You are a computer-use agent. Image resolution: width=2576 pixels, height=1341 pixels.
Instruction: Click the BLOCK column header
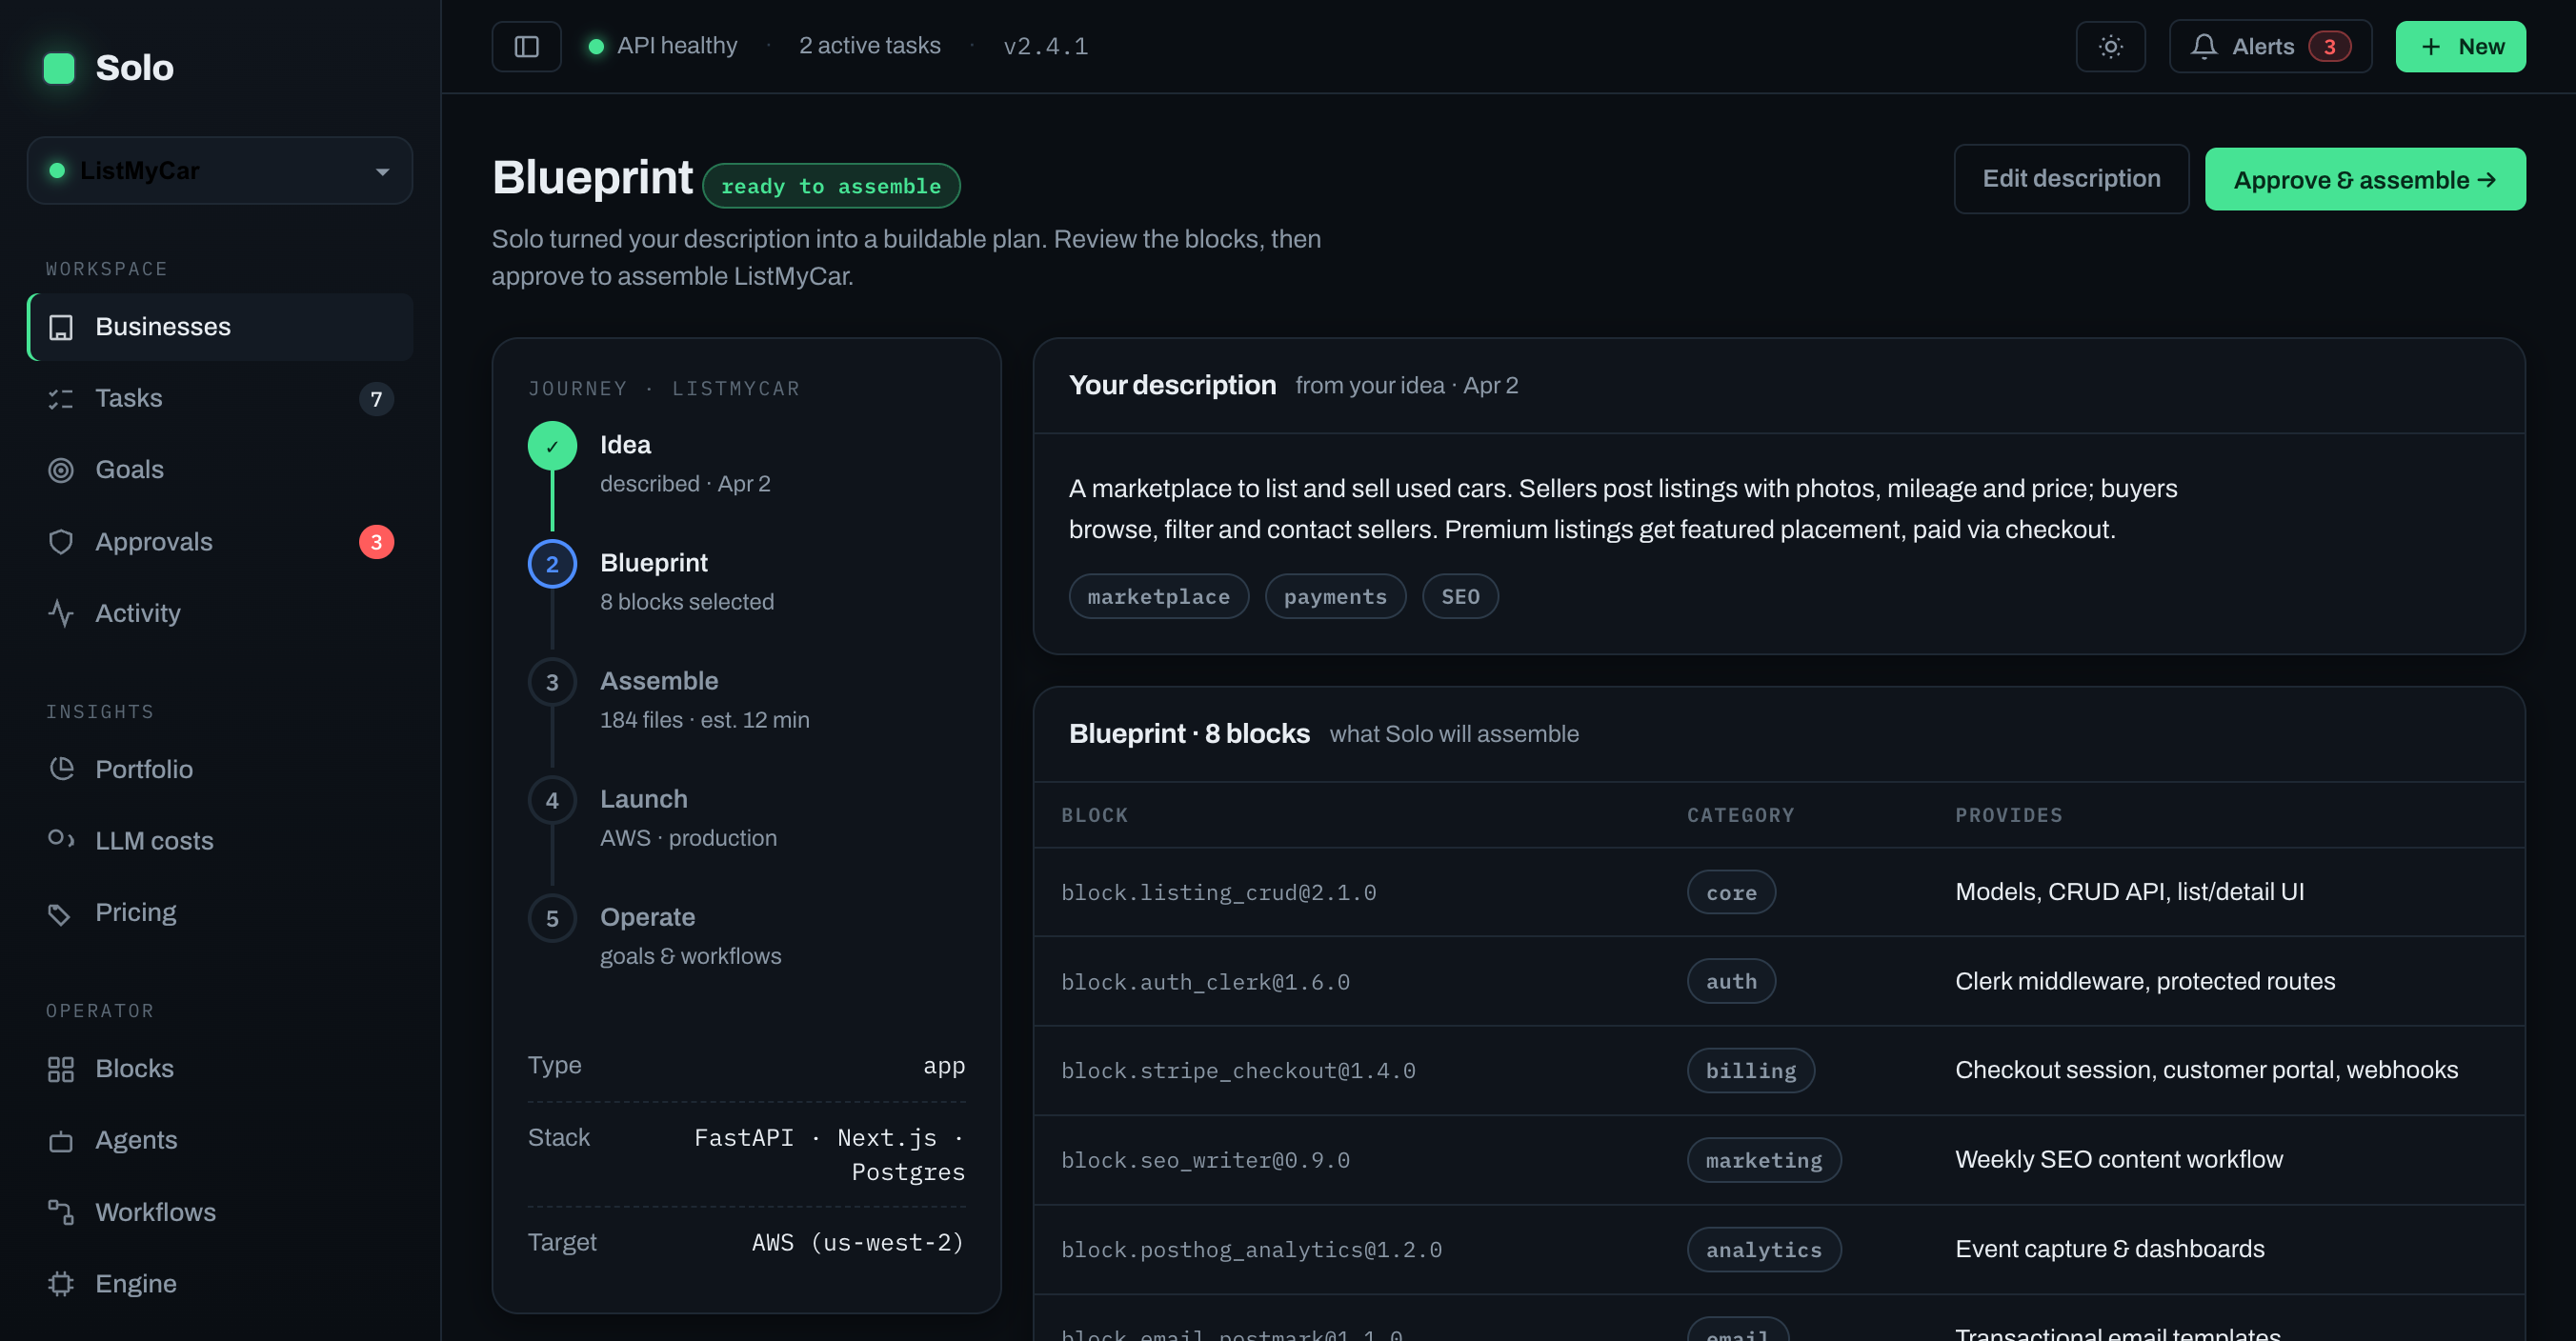point(1094,815)
